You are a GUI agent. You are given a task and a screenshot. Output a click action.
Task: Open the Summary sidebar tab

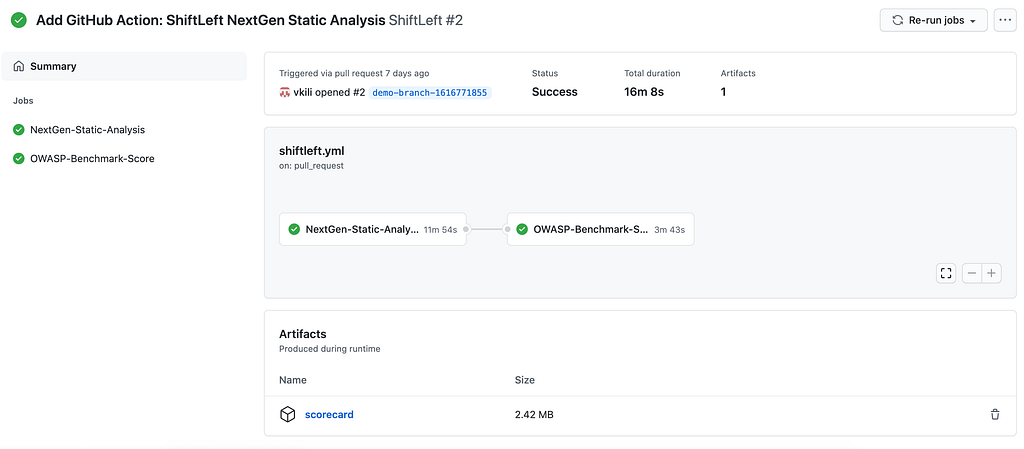pos(124,66)
